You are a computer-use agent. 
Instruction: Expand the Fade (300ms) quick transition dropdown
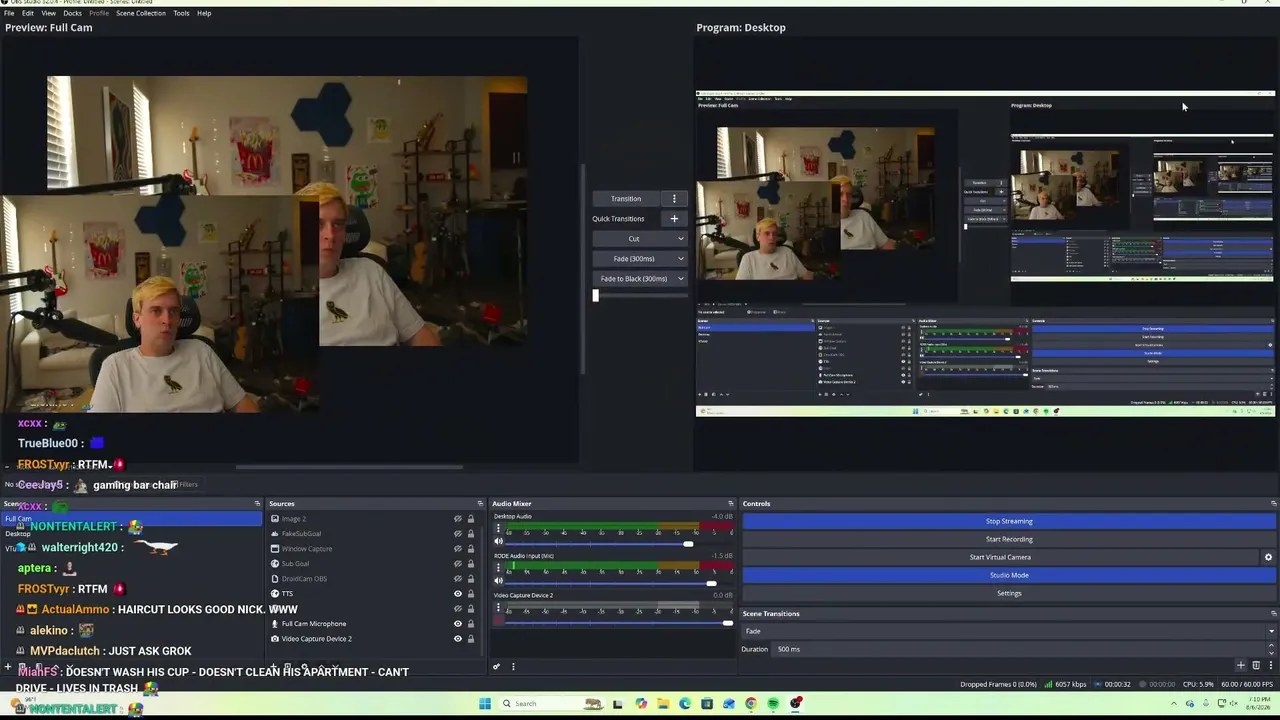[x=681, y=259]
